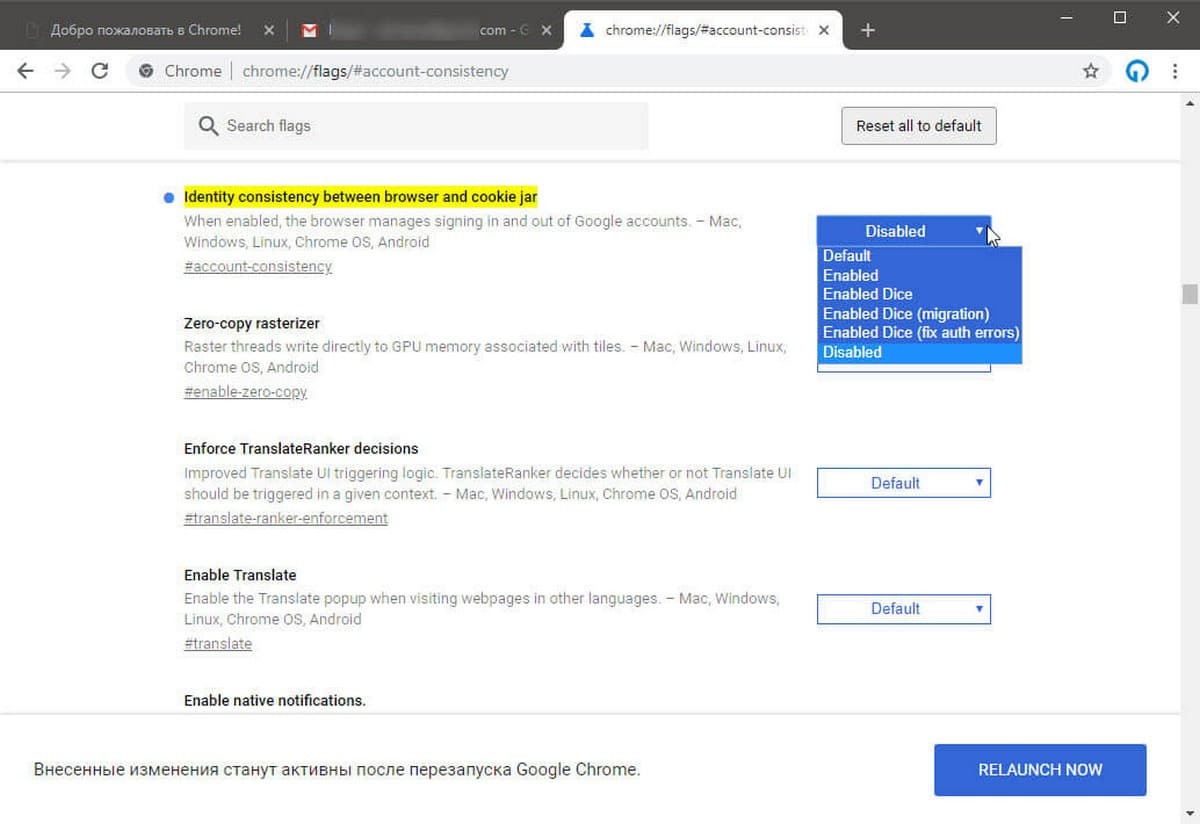1200x824 pixels.
Task: Click the RELAUNCH NOW button
Action: [1040, 770]
